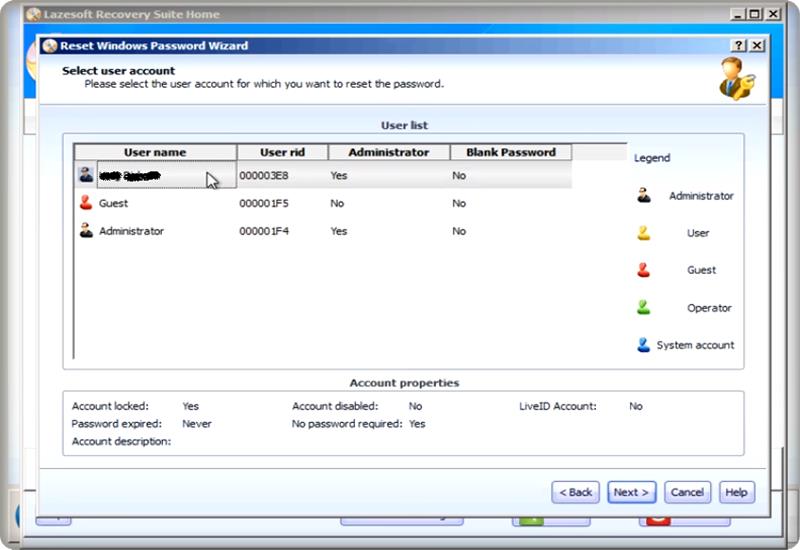Click the Account disabled label

(x=335, y=406)
